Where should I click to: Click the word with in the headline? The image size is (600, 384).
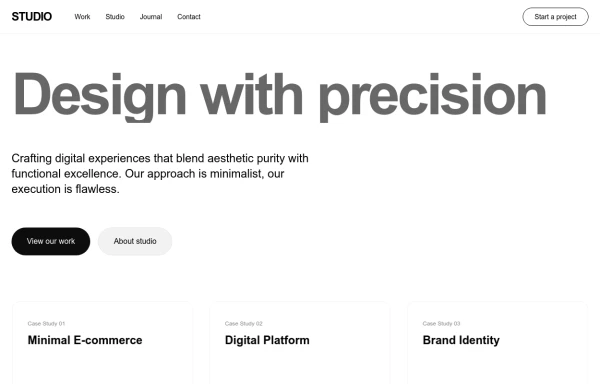tap(252, 94)
